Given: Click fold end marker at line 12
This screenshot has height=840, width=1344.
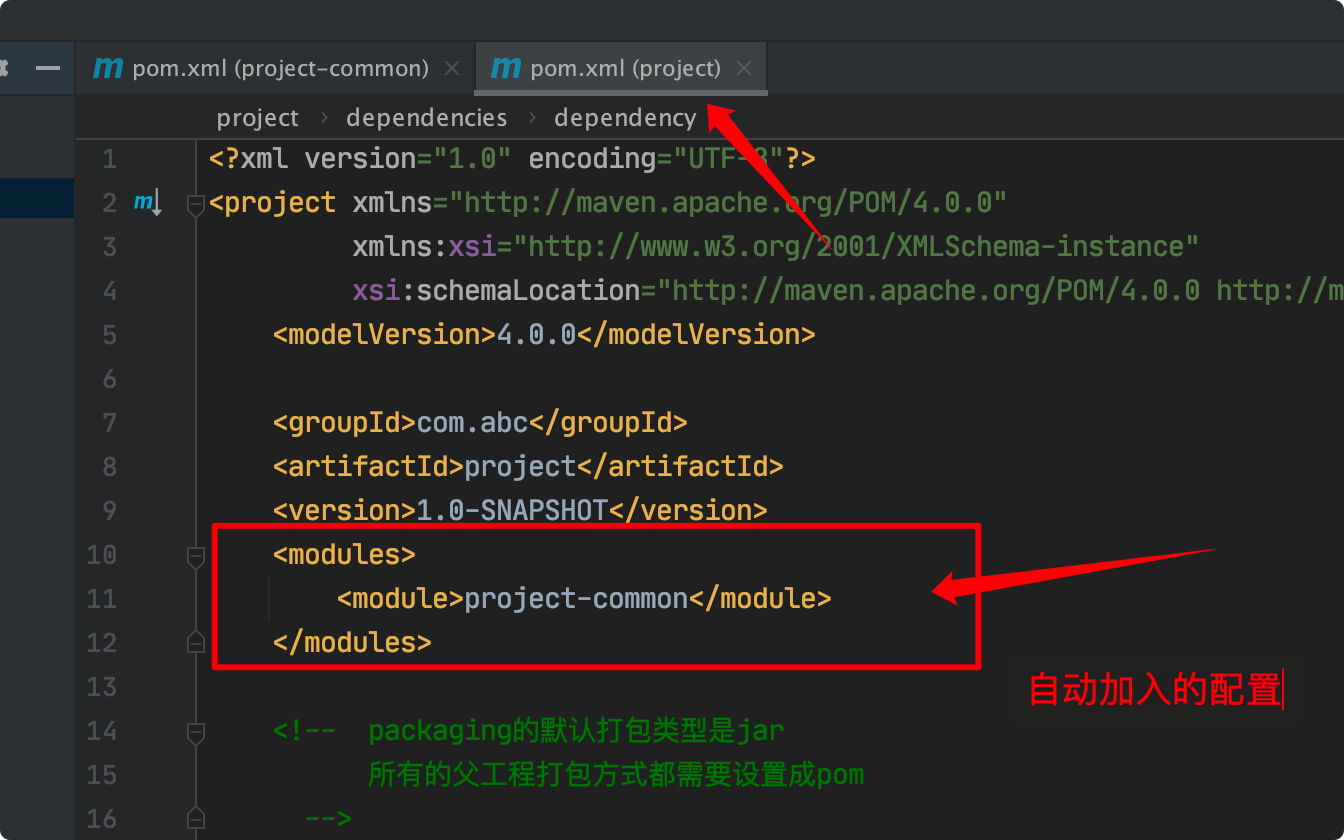Looking at the screenshot, I should [x=196, y=642].
